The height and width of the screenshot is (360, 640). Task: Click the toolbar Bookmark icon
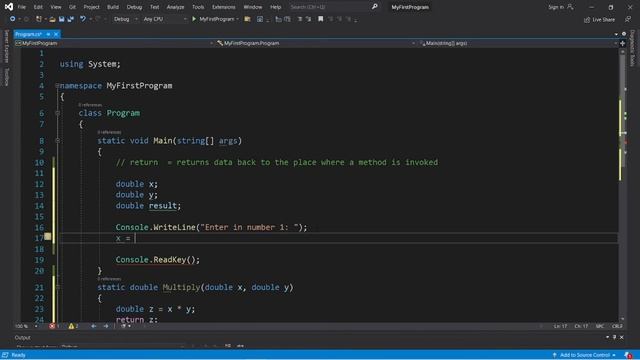tap(320, 19)
